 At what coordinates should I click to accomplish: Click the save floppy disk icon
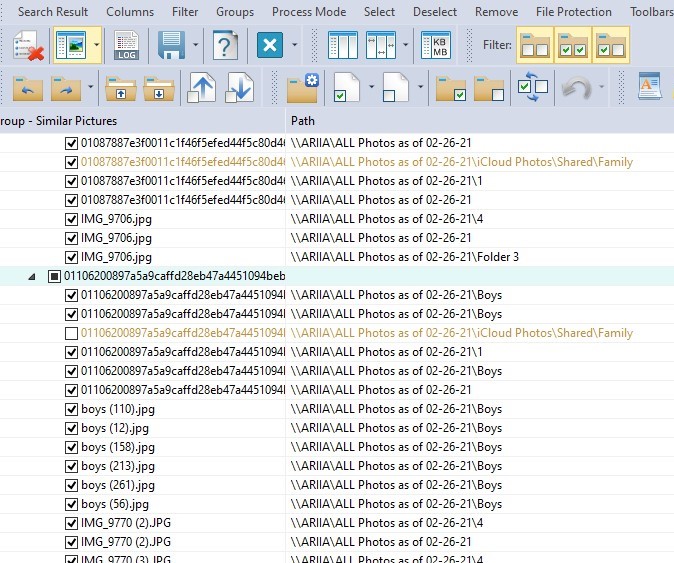point(170,46)
